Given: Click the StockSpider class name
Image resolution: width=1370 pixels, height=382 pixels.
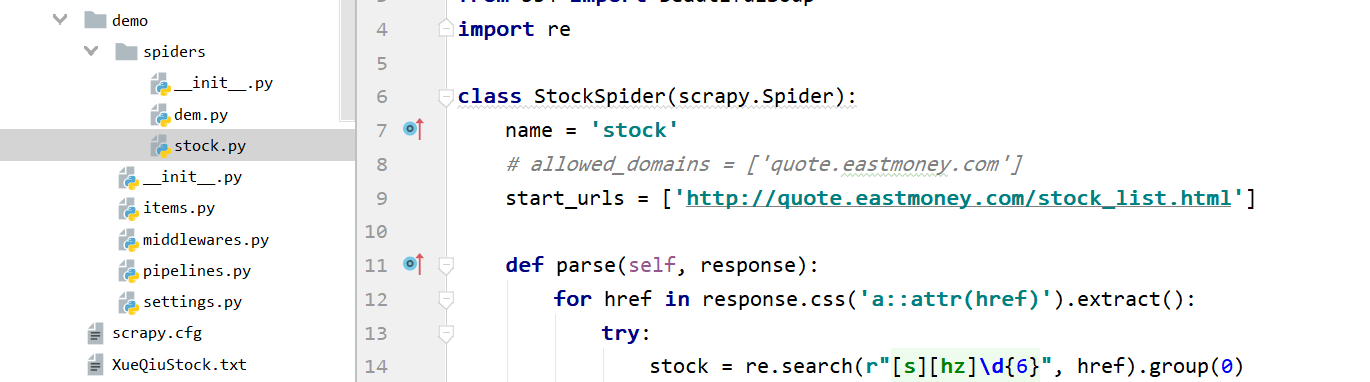Looking at the screenshot, I should click(600, 97).
